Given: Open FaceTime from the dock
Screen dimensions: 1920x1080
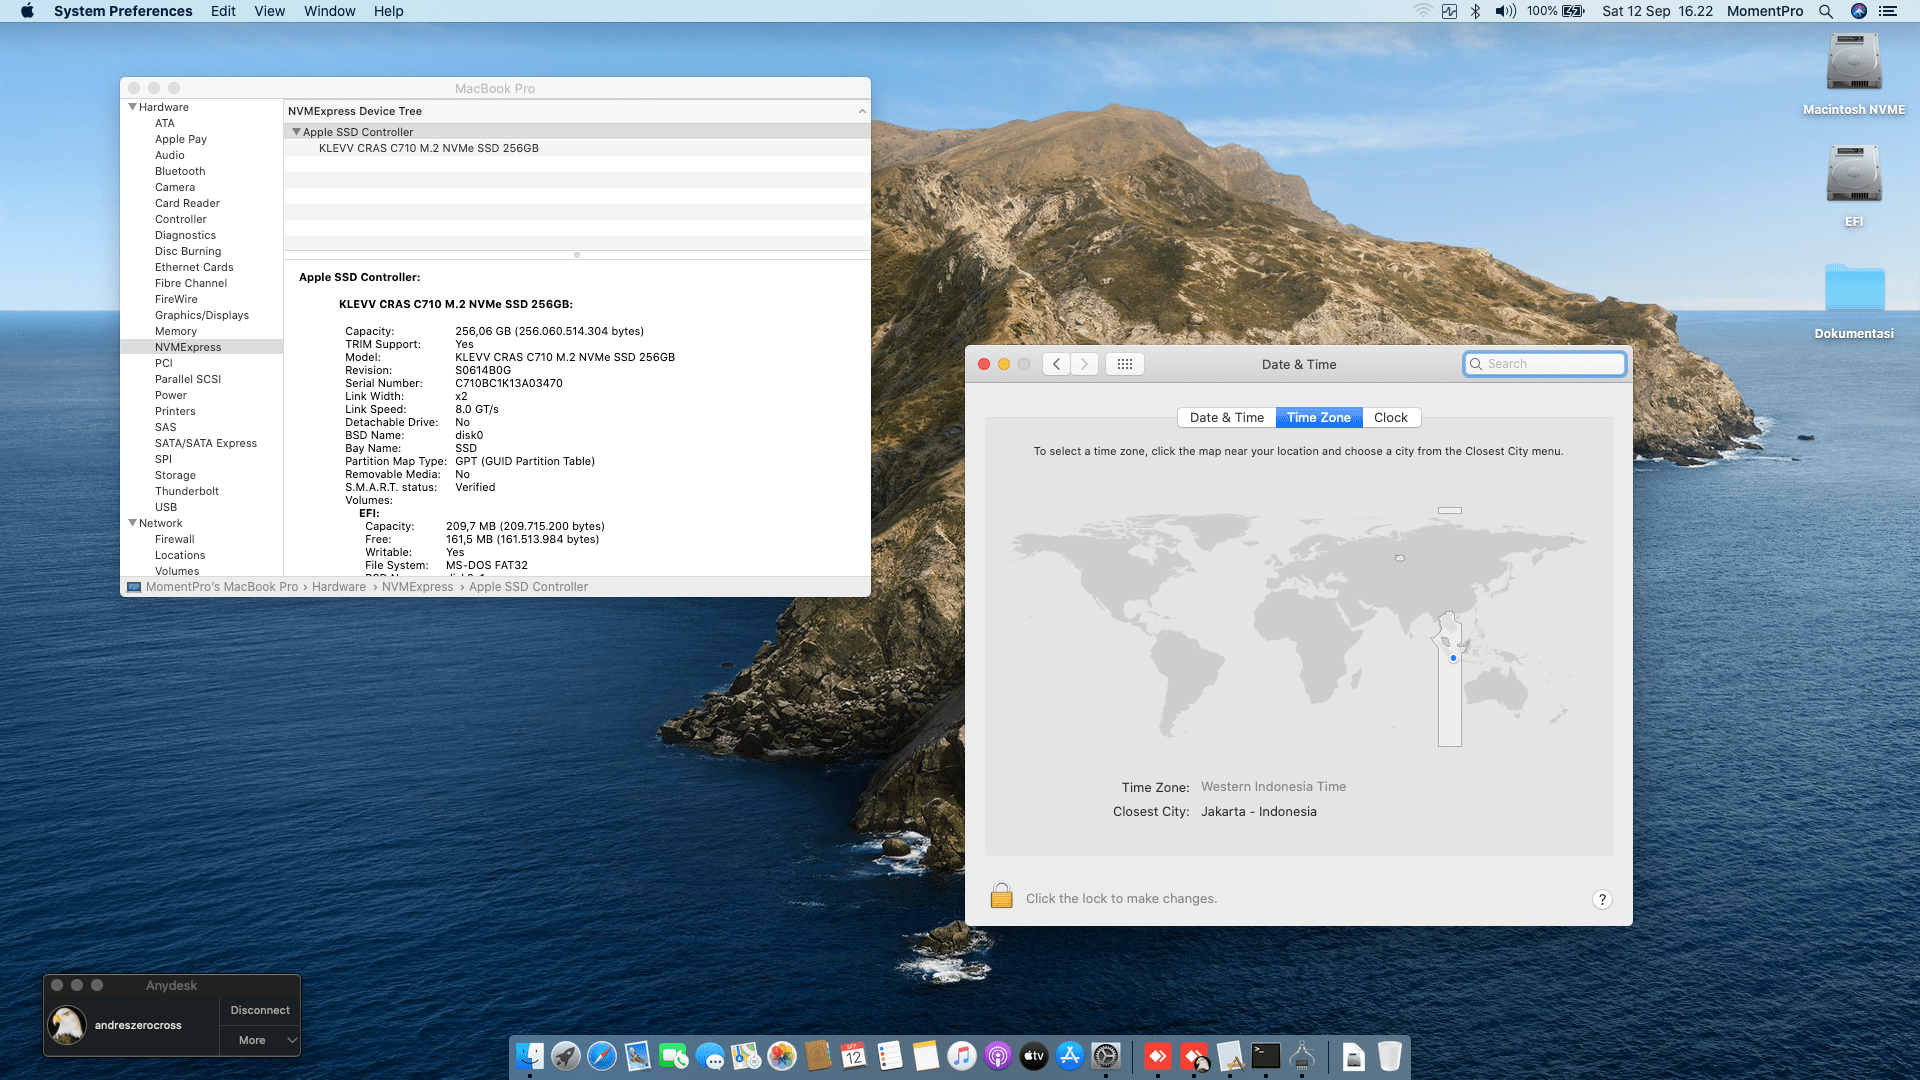Looking at the screenshot, I should (674, 1056).
